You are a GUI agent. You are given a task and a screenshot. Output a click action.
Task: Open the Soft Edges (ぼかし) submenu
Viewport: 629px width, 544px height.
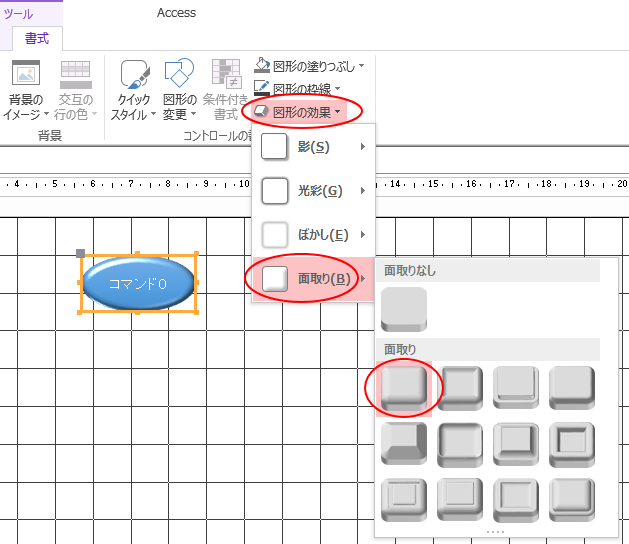[313, 235]
